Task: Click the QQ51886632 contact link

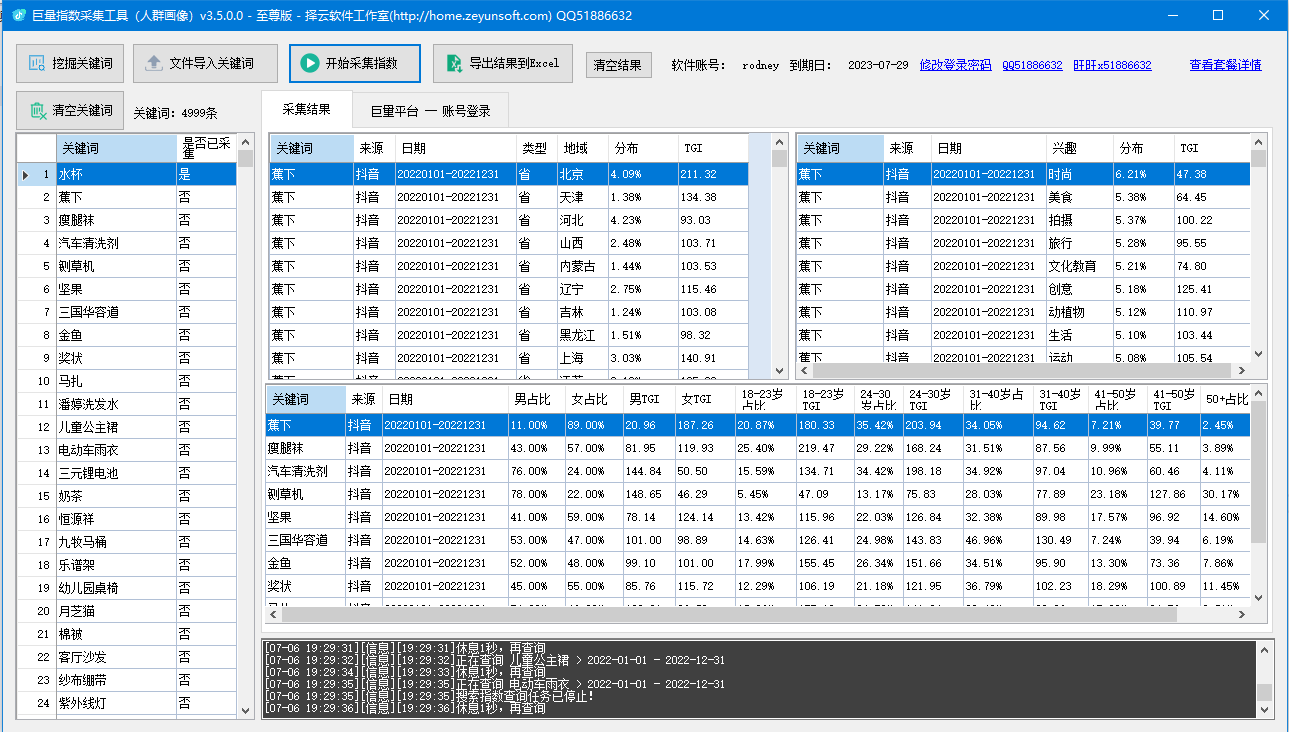Action: pos(1032,65)
